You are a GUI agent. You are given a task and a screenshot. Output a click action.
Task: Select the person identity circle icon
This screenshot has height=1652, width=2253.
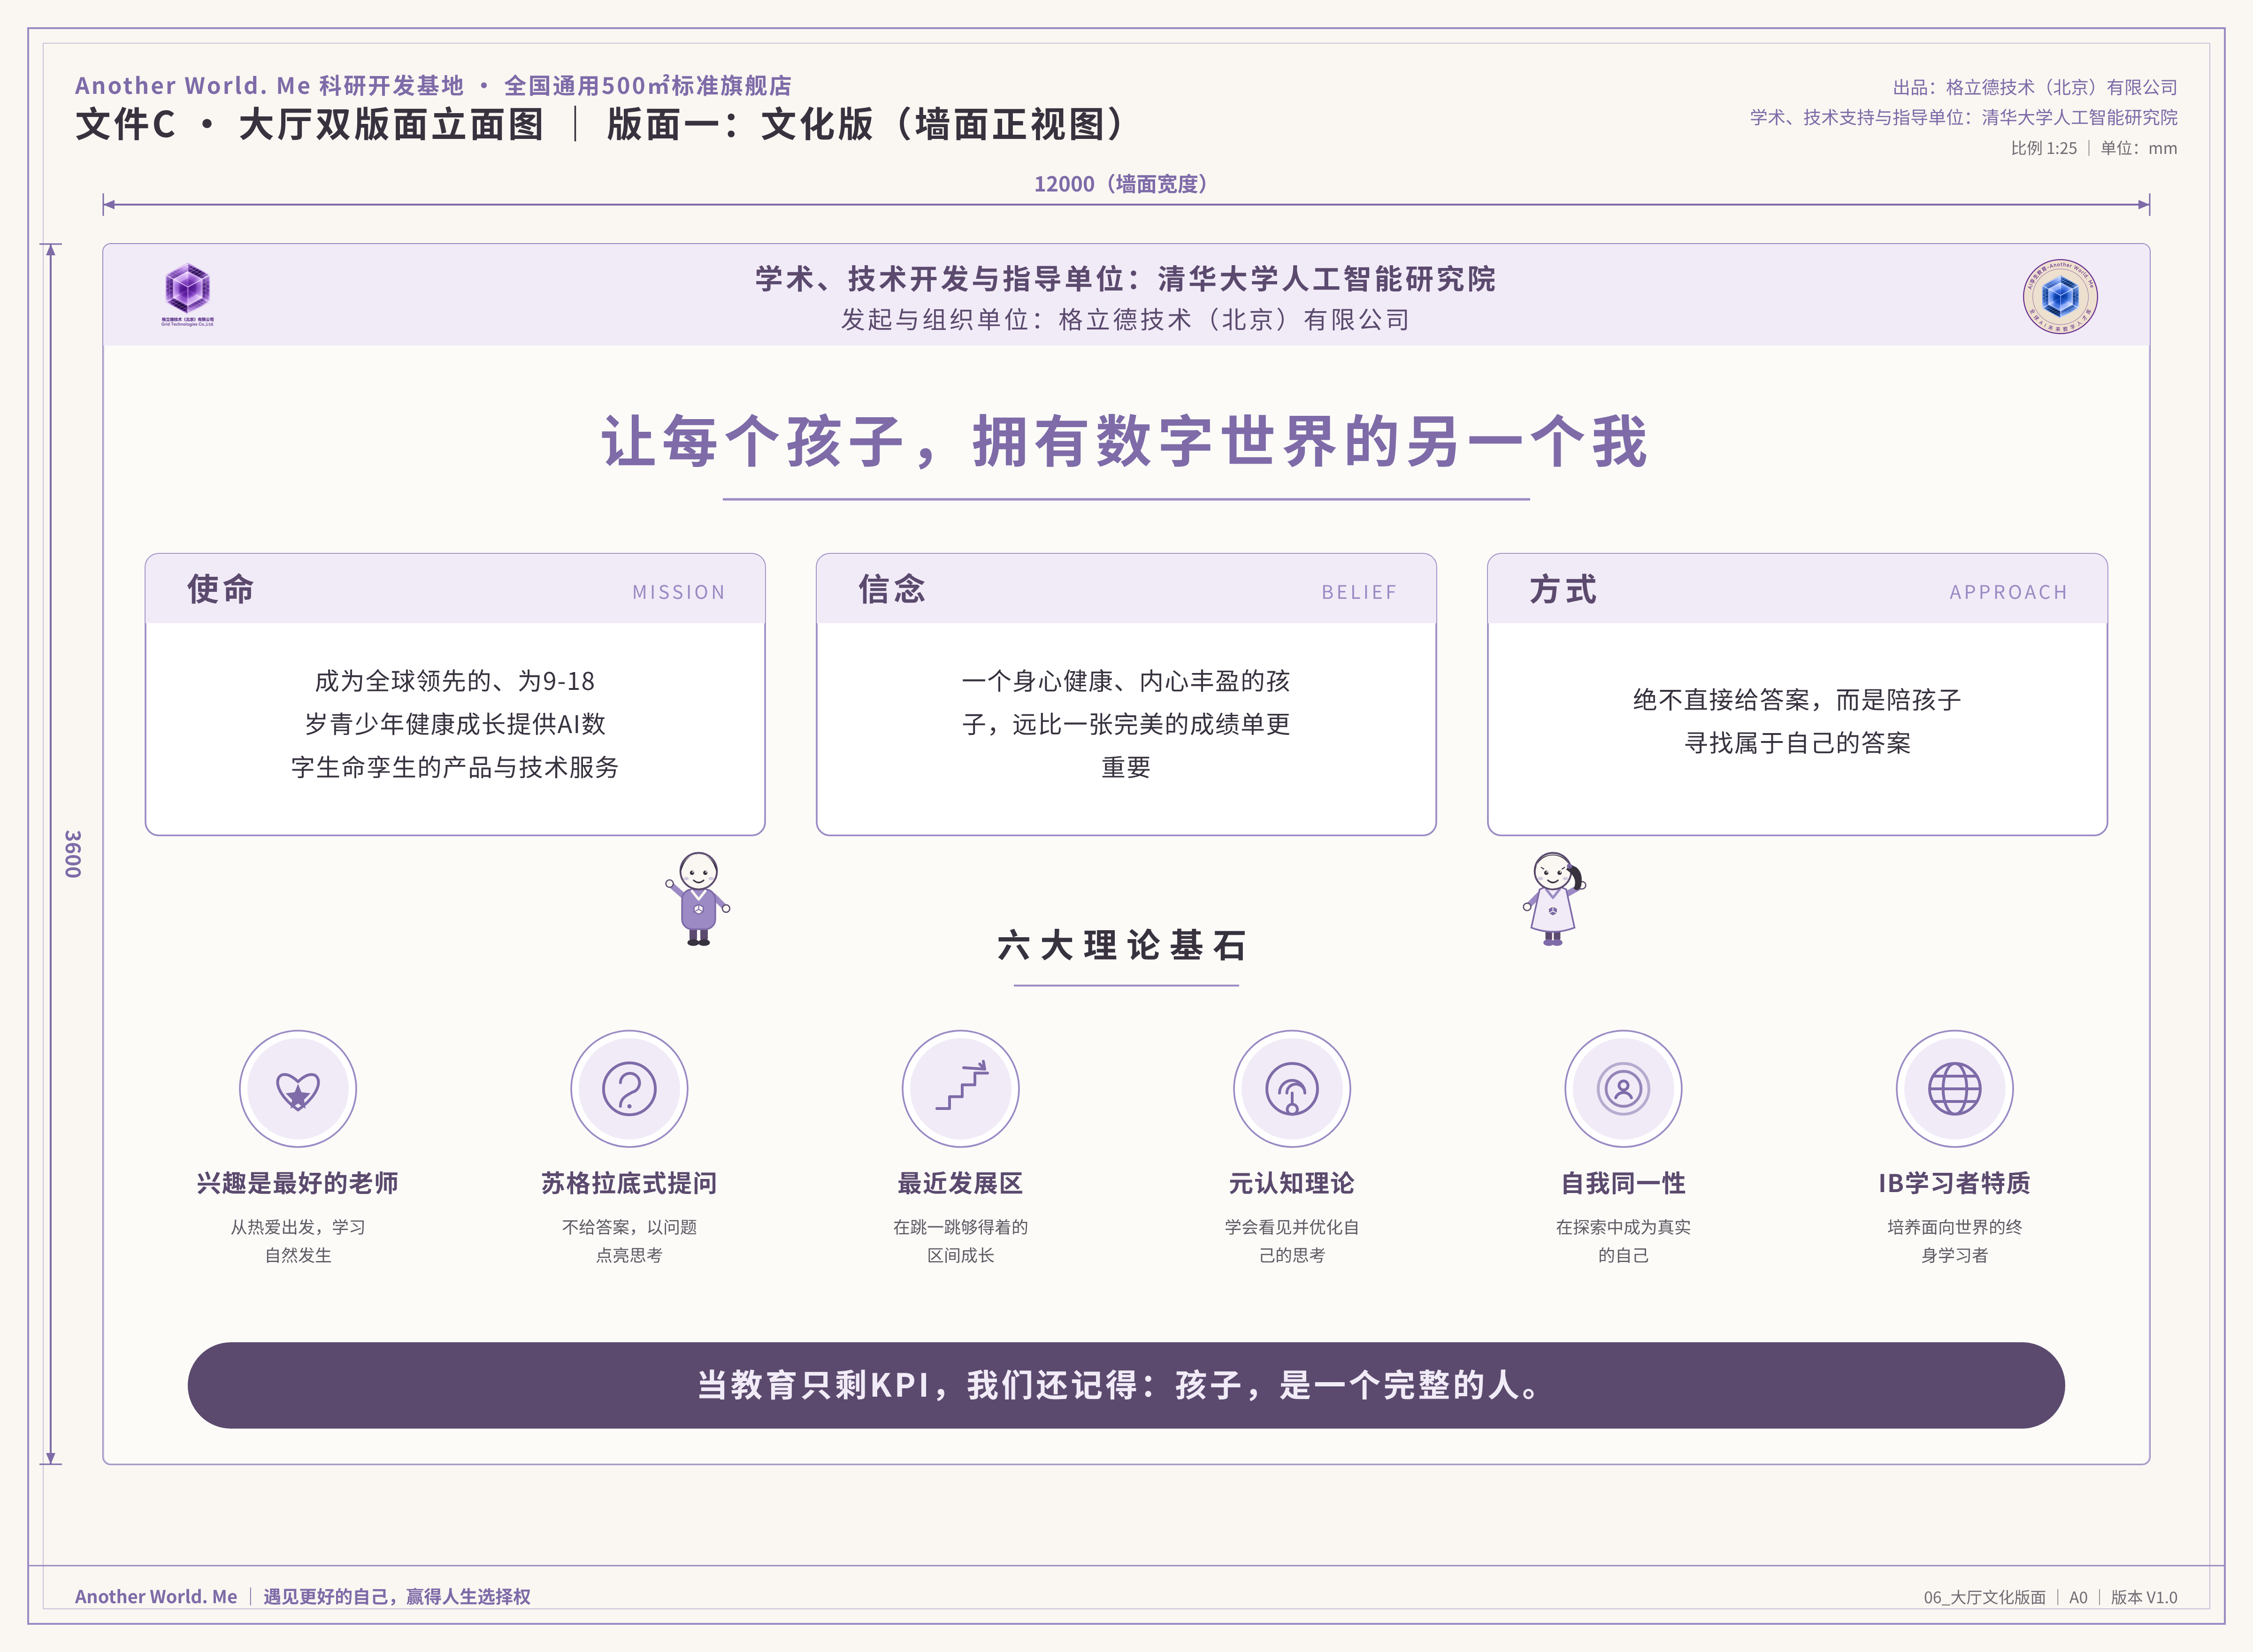click(1623, 1089)
